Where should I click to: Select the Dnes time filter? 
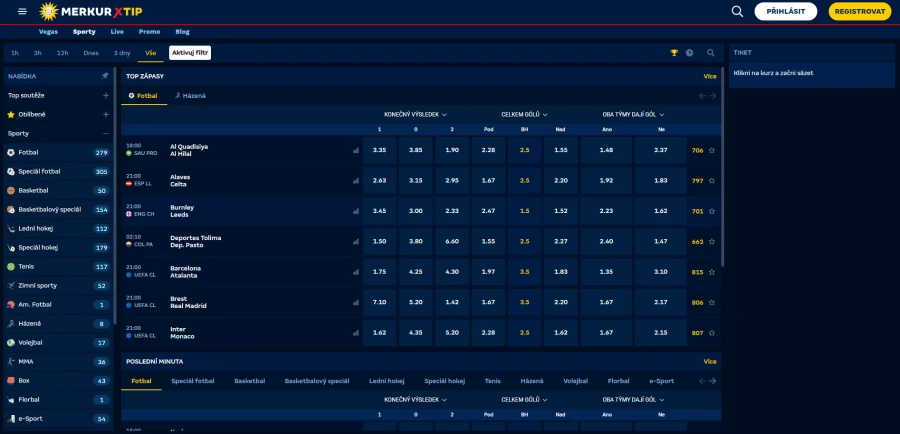click(x=91, y=53)
